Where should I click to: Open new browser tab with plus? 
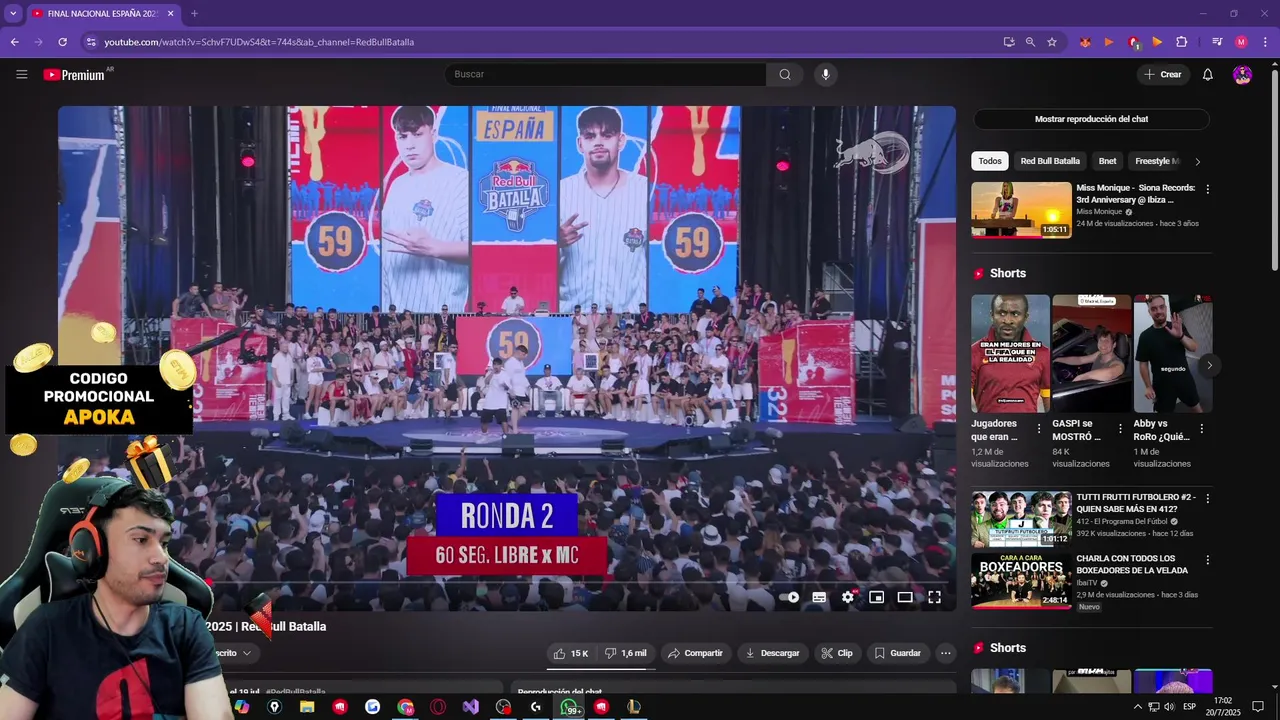point(194,14)
